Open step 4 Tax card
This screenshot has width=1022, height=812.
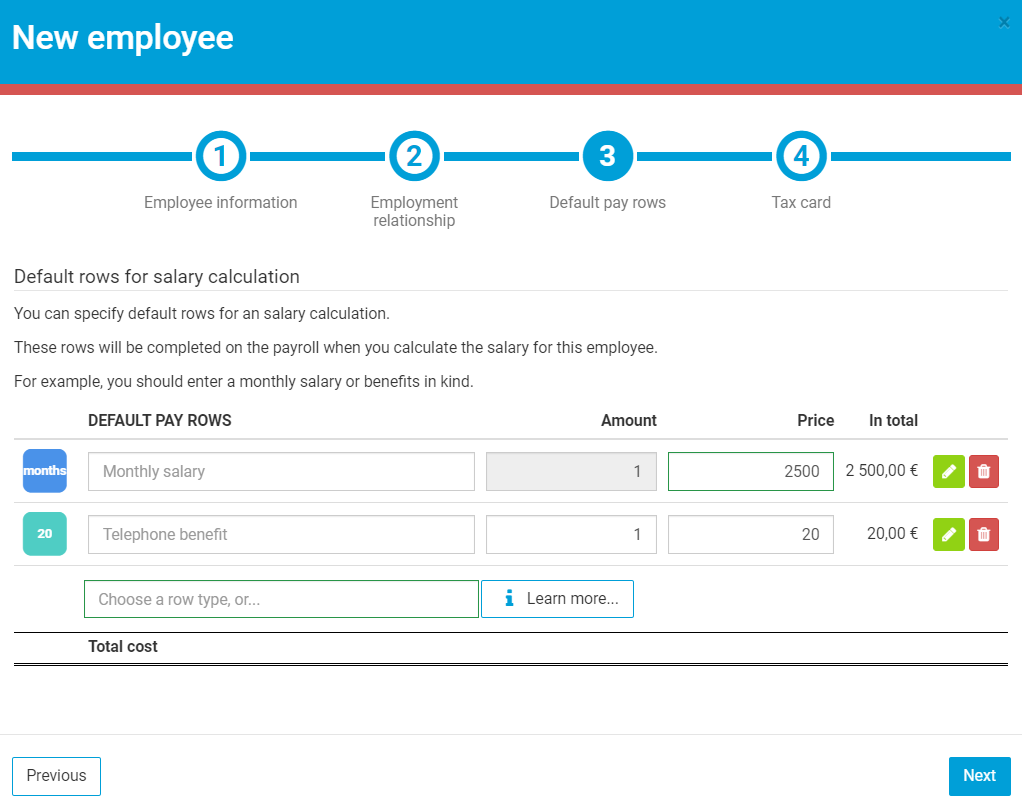(801, 156)
